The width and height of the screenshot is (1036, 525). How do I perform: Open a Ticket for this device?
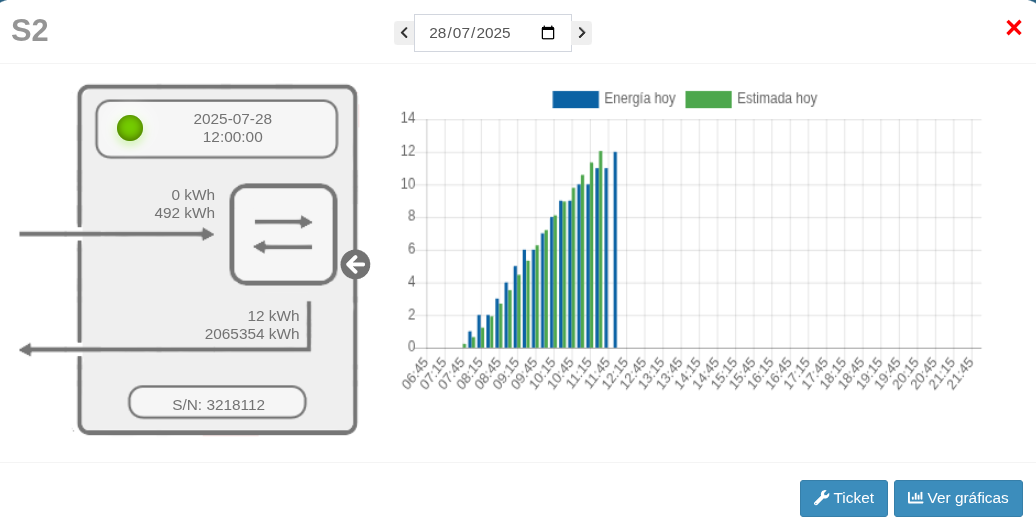click(843, 498)
